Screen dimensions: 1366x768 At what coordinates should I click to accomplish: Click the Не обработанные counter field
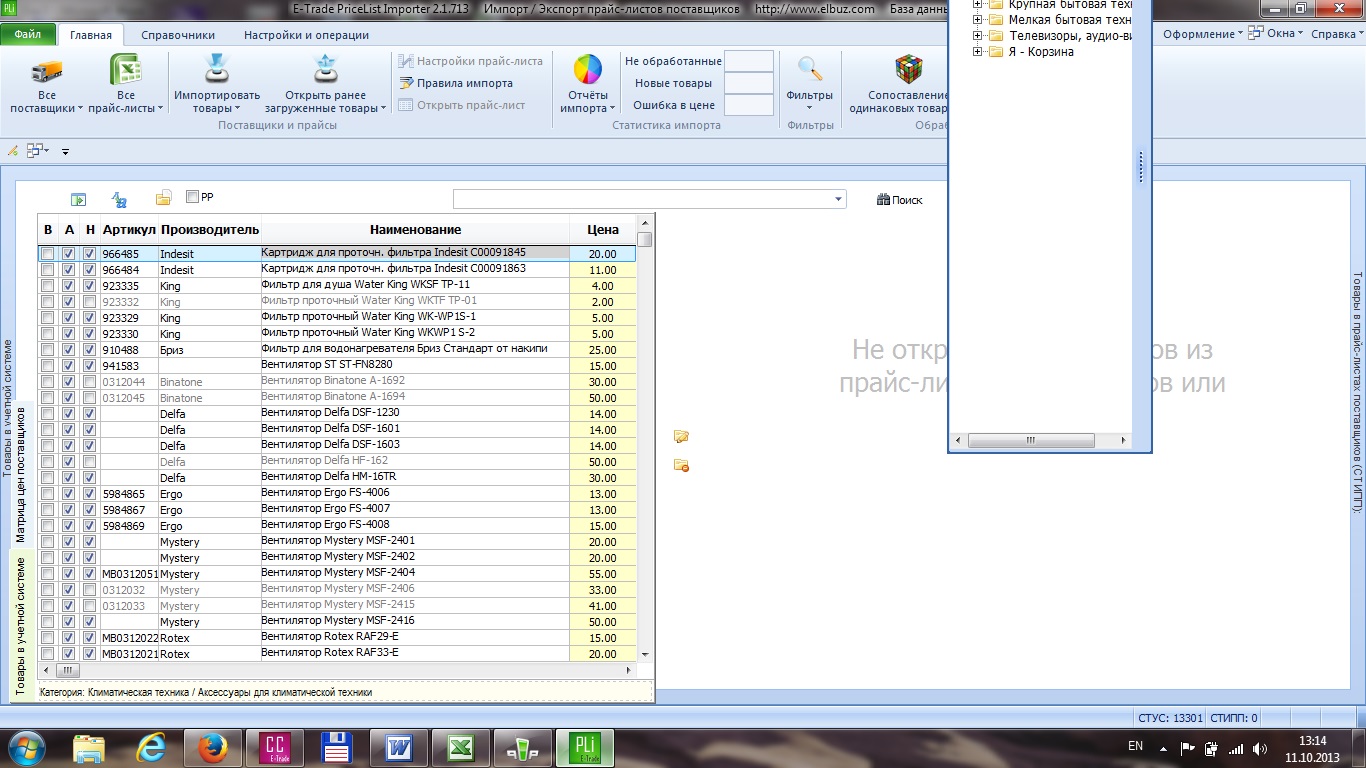click(x=749, y=61)
